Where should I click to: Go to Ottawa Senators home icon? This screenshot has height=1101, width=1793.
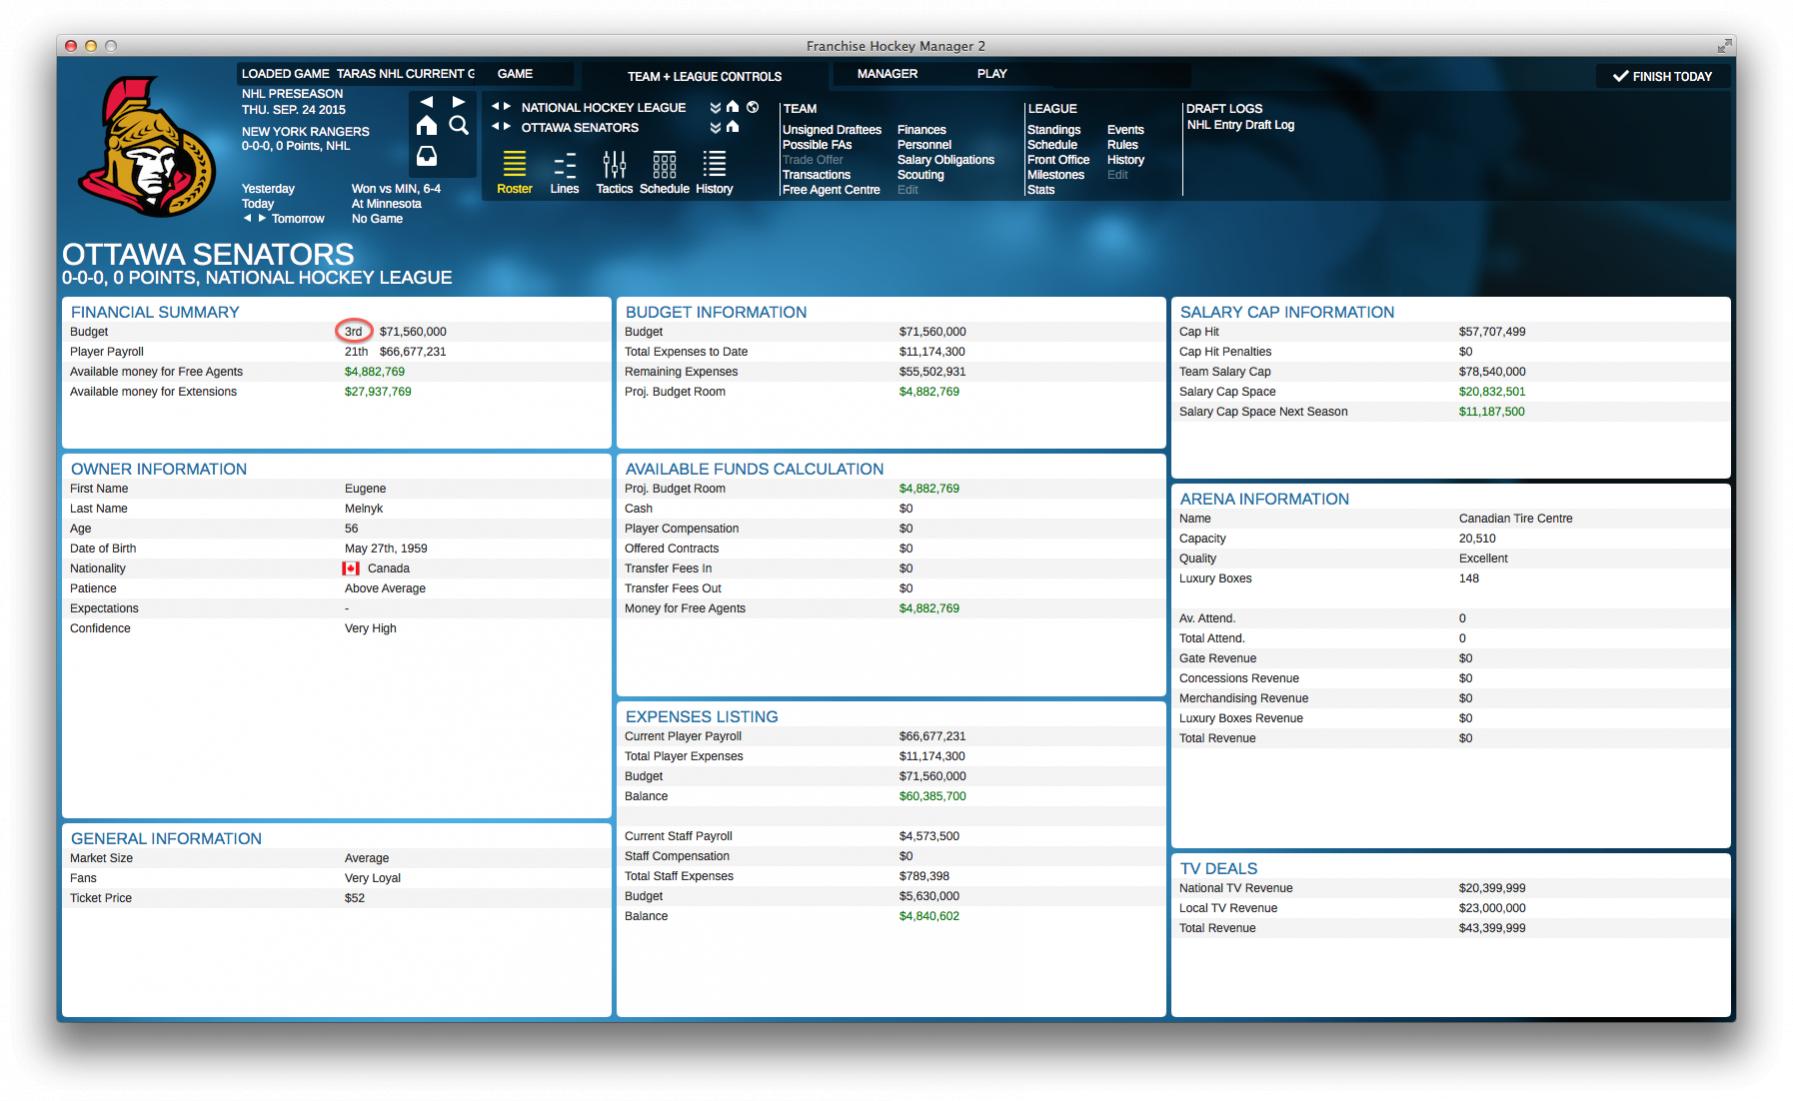point(733,127)
